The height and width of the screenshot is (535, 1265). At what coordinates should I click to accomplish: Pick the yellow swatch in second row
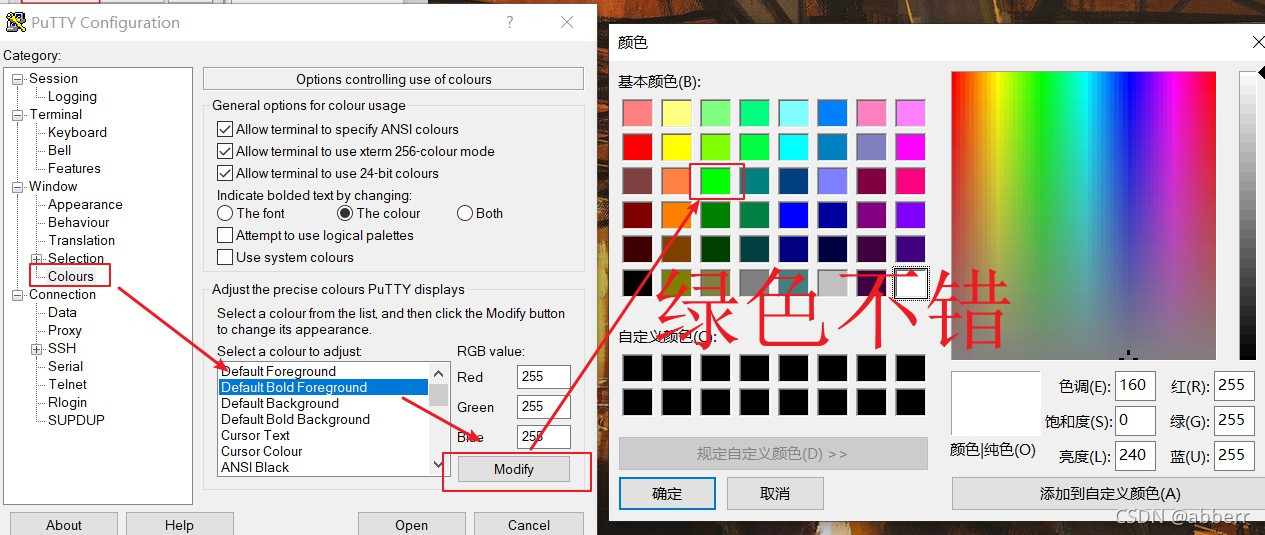coord(676,147)
